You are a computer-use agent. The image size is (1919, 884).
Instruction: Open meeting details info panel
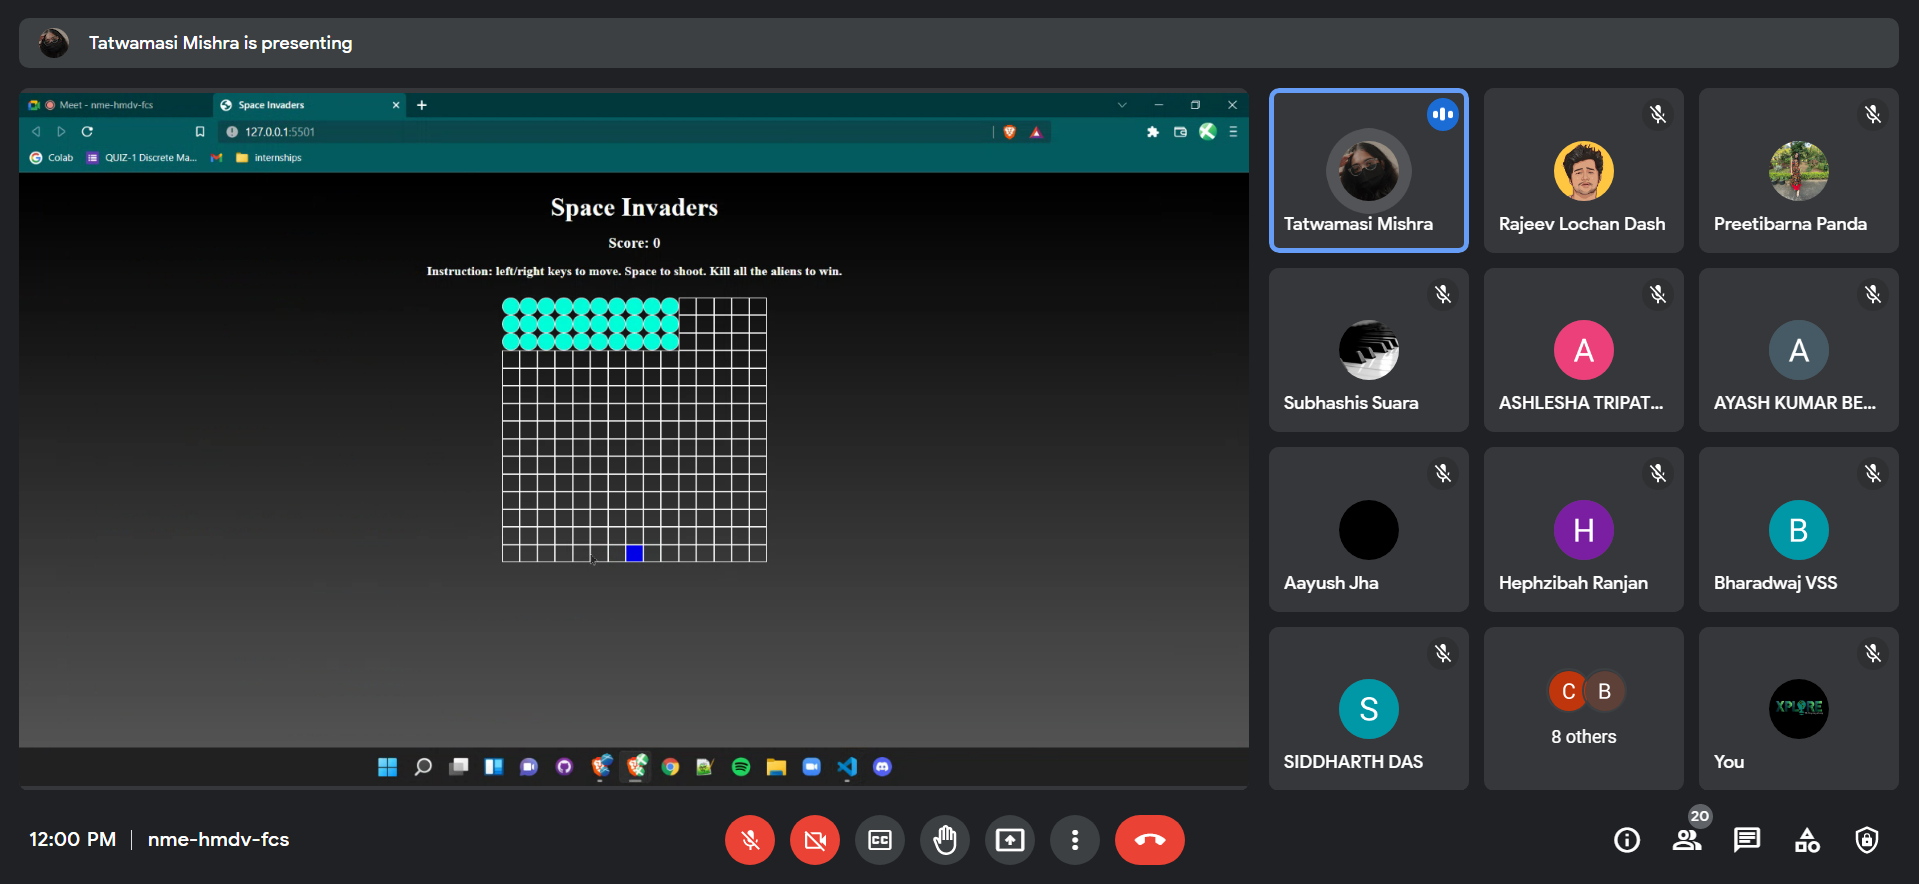tap(1627, 840)
